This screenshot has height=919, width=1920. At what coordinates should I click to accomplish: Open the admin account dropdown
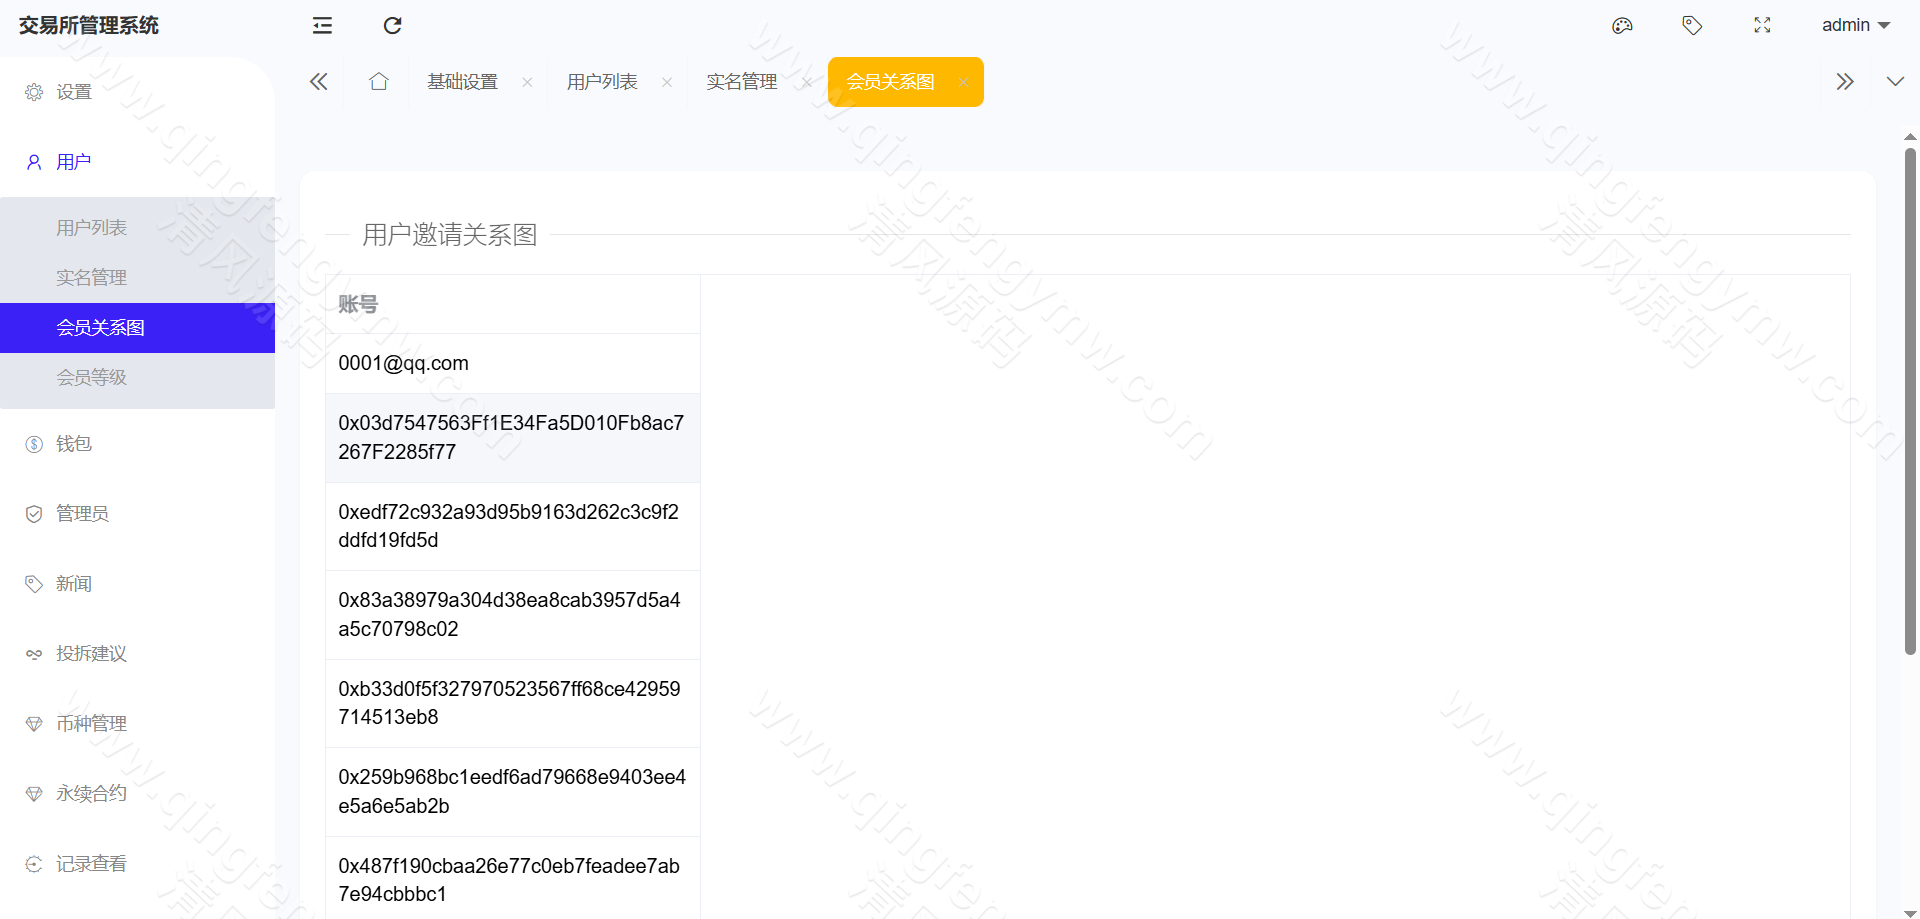coord(1855,25)
